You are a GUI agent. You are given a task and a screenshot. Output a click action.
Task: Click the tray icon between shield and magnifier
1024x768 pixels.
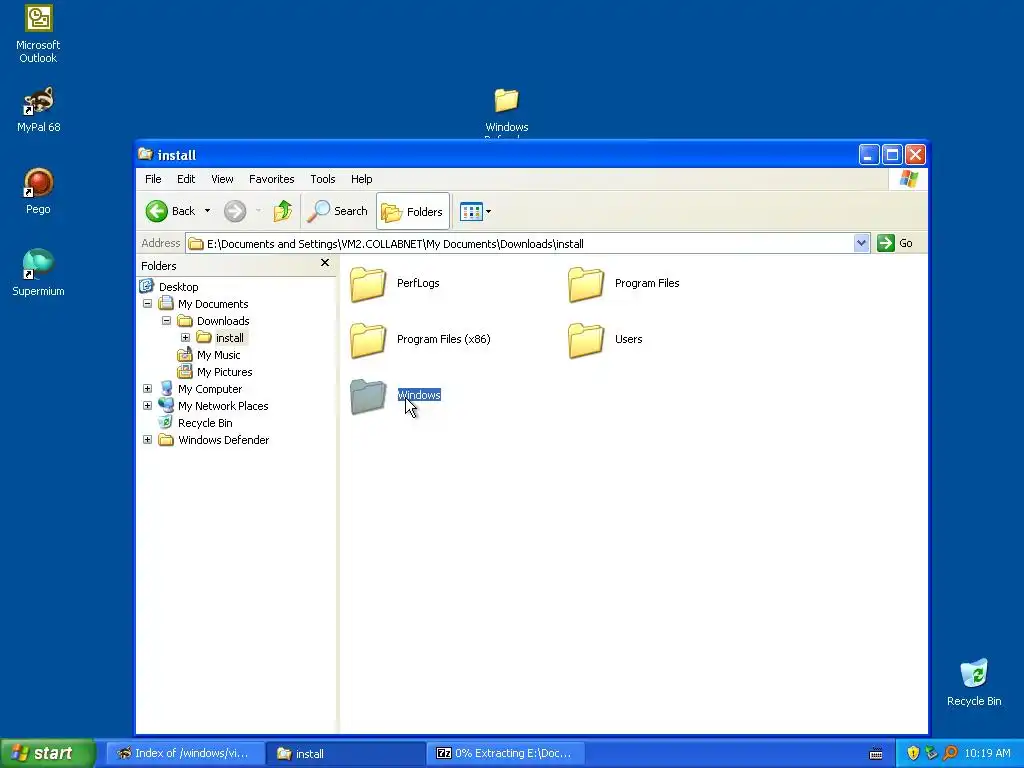(932, 753)
